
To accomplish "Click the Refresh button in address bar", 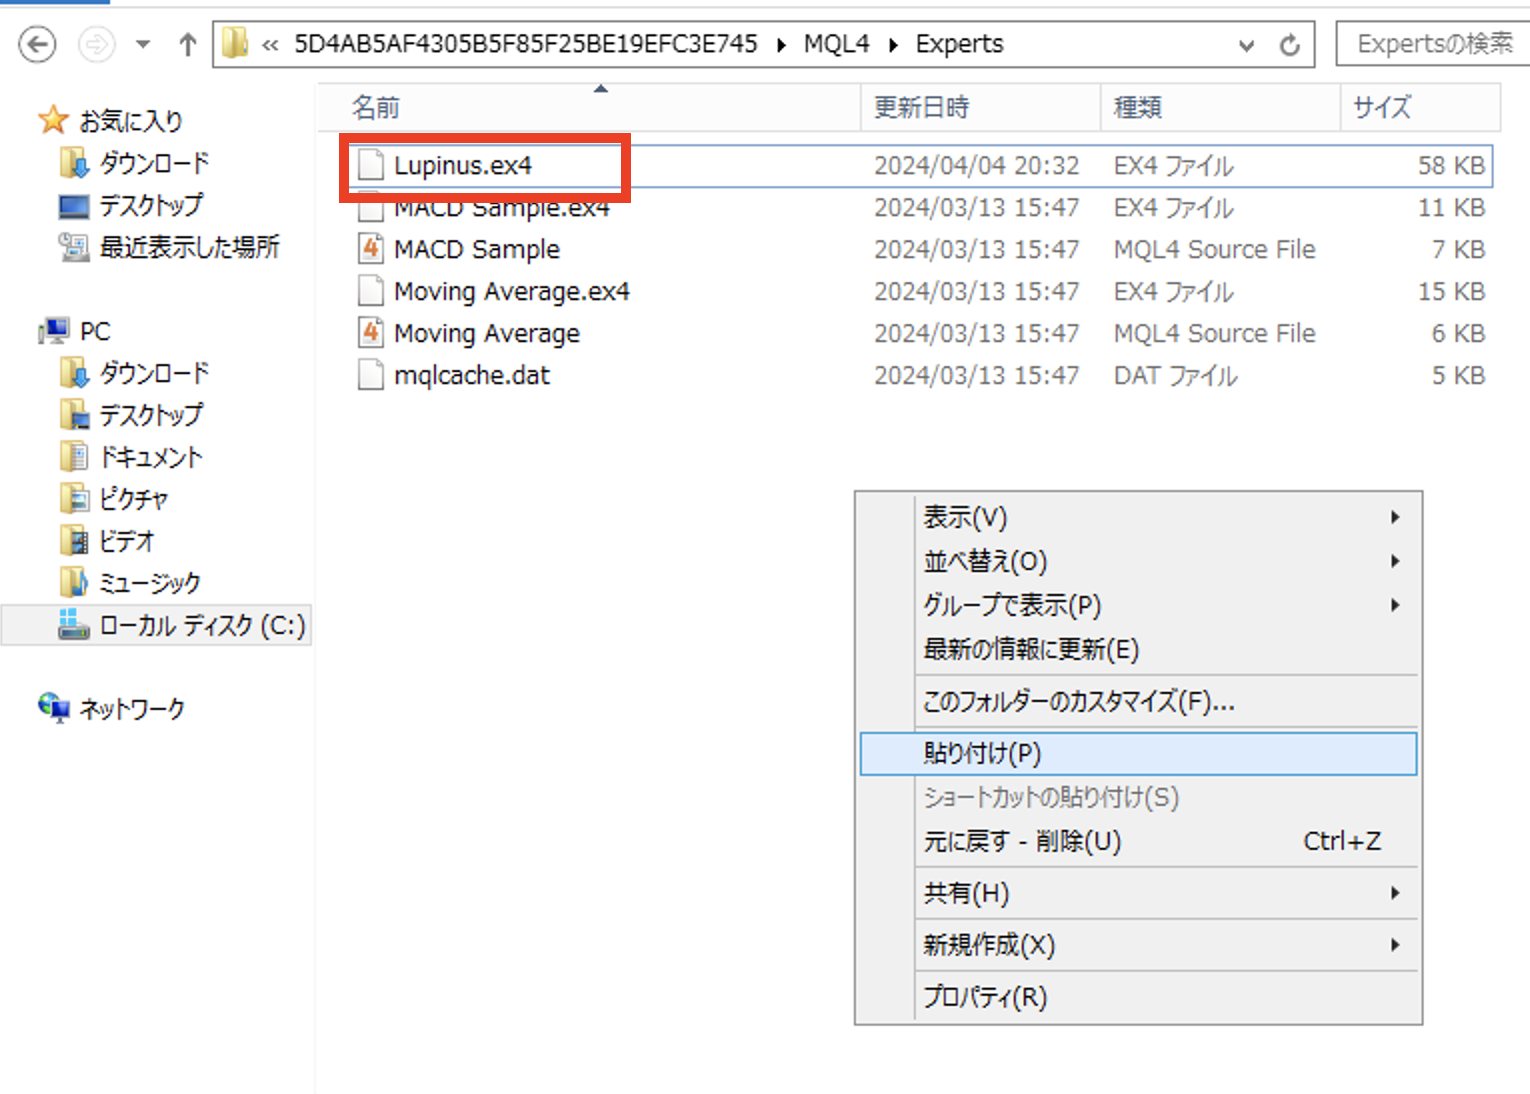I will click(1290, 45).
